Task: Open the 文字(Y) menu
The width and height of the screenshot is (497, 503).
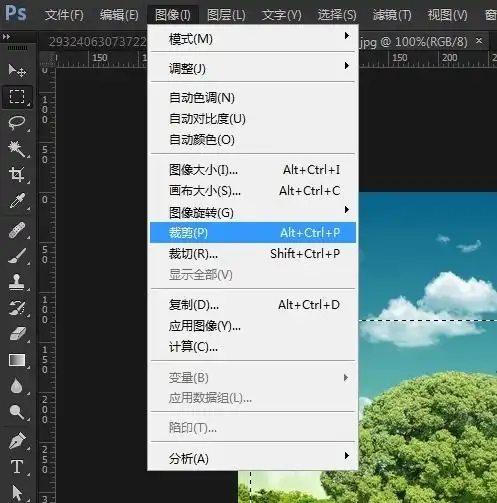Action: [x=281, y=15]
